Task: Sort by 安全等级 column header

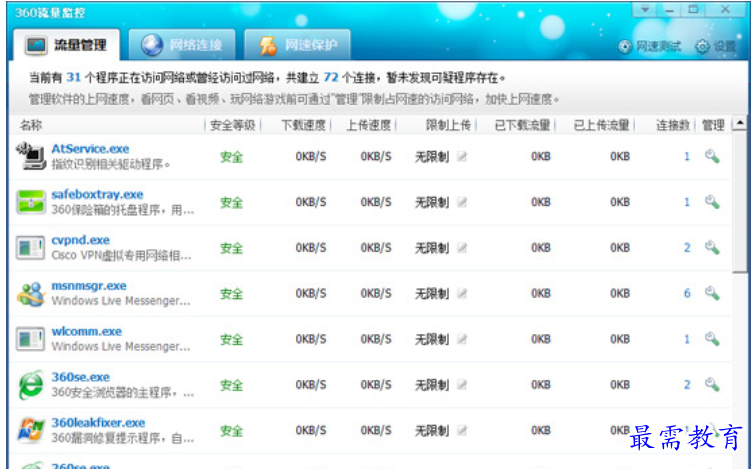Action: click(233, 126)
